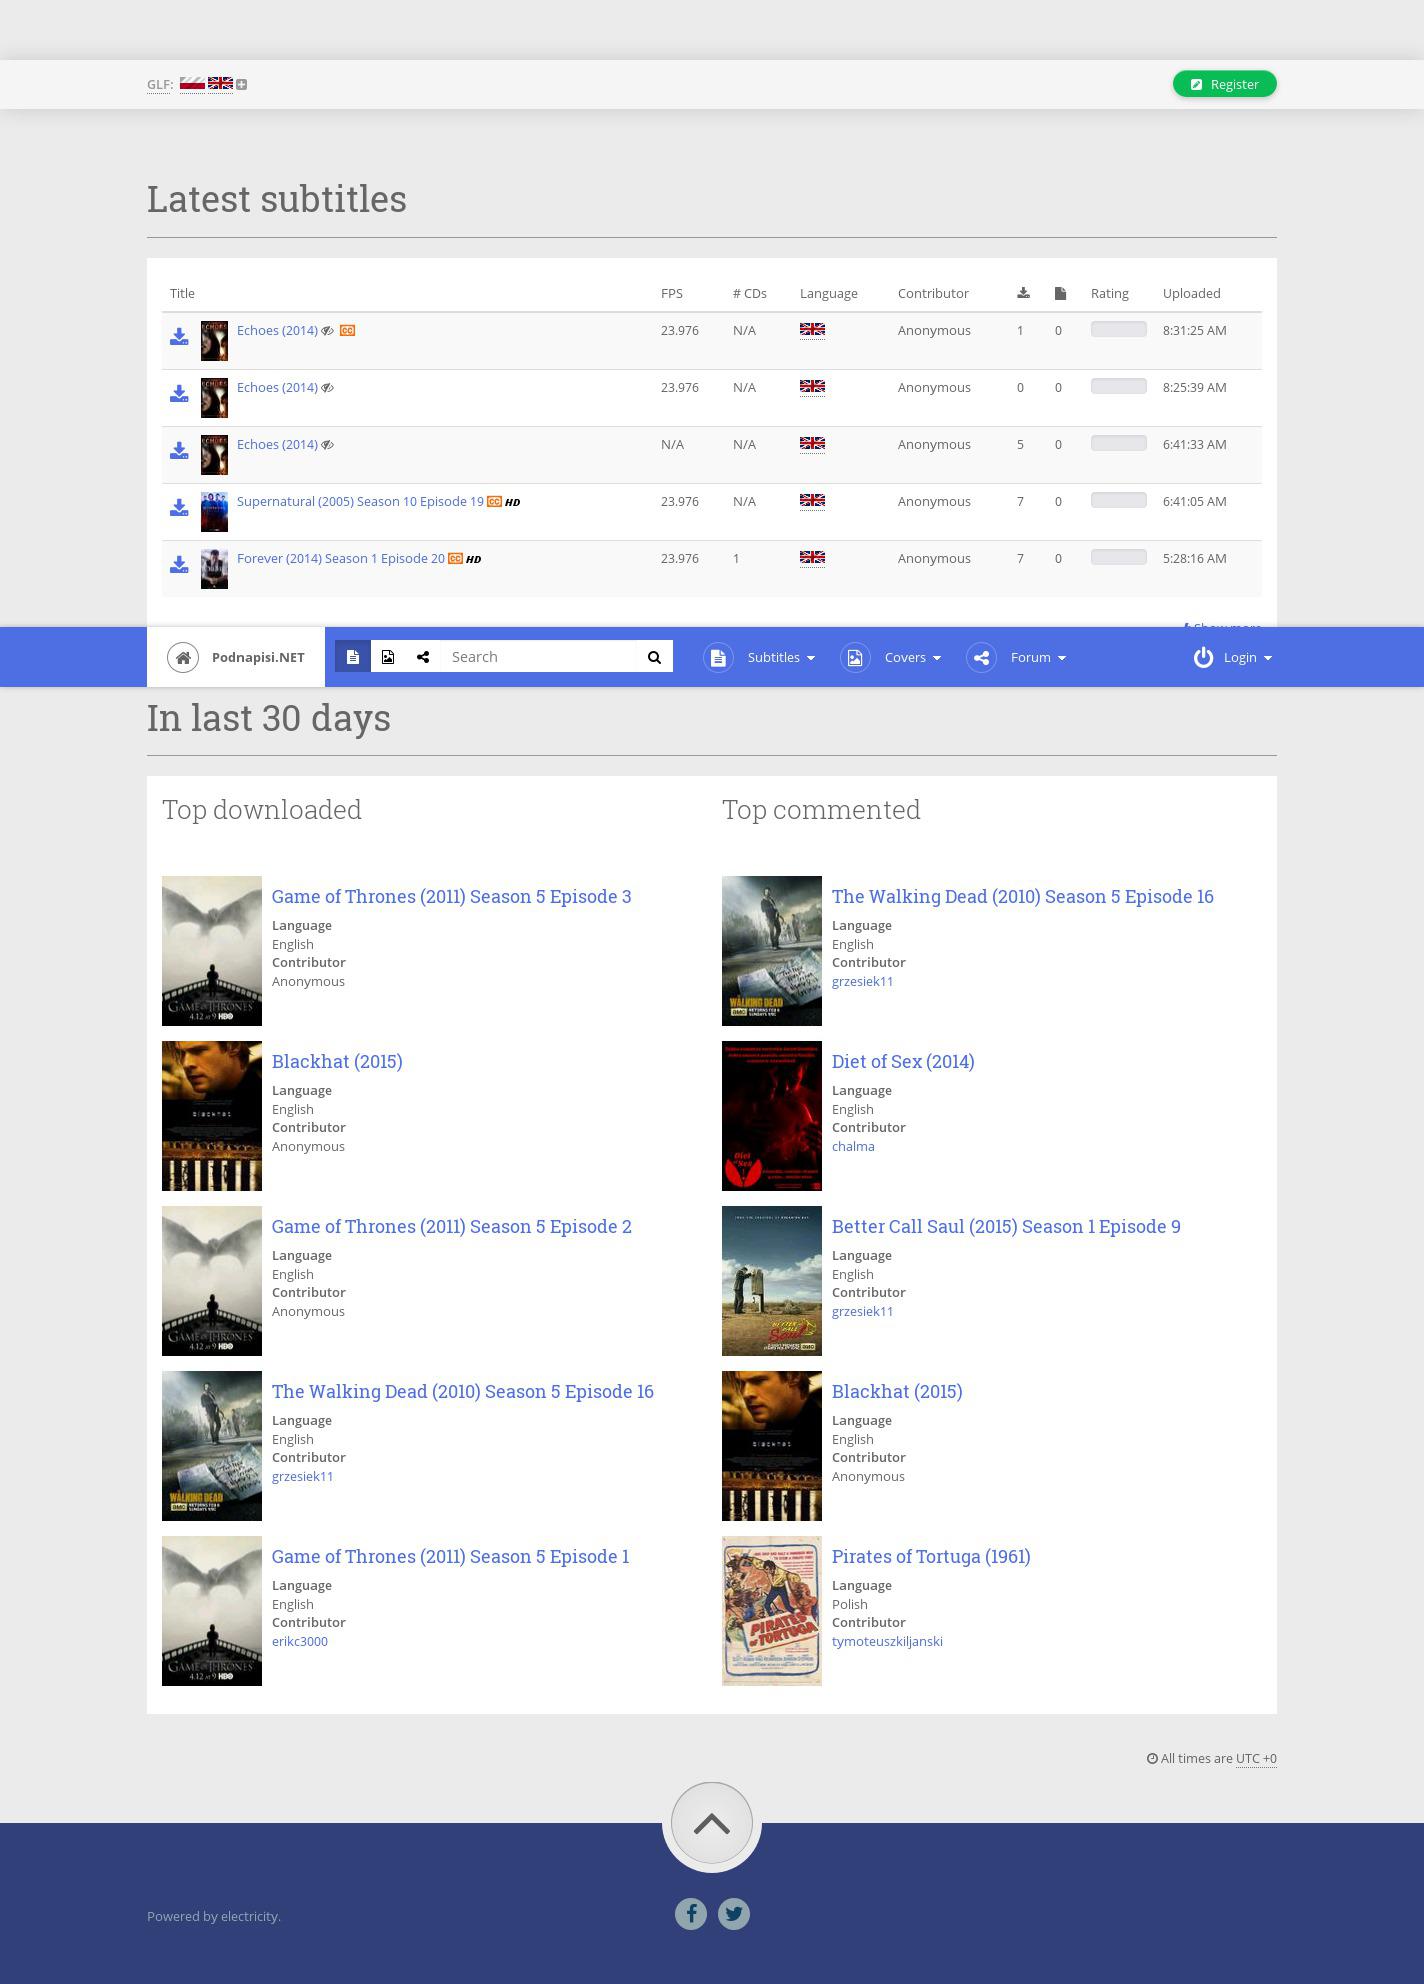Image resolution: width=1424 pixels, height=1984 pixels.
Task: Click the Podnapisi.NET home icon
Action: coord(183,657)
